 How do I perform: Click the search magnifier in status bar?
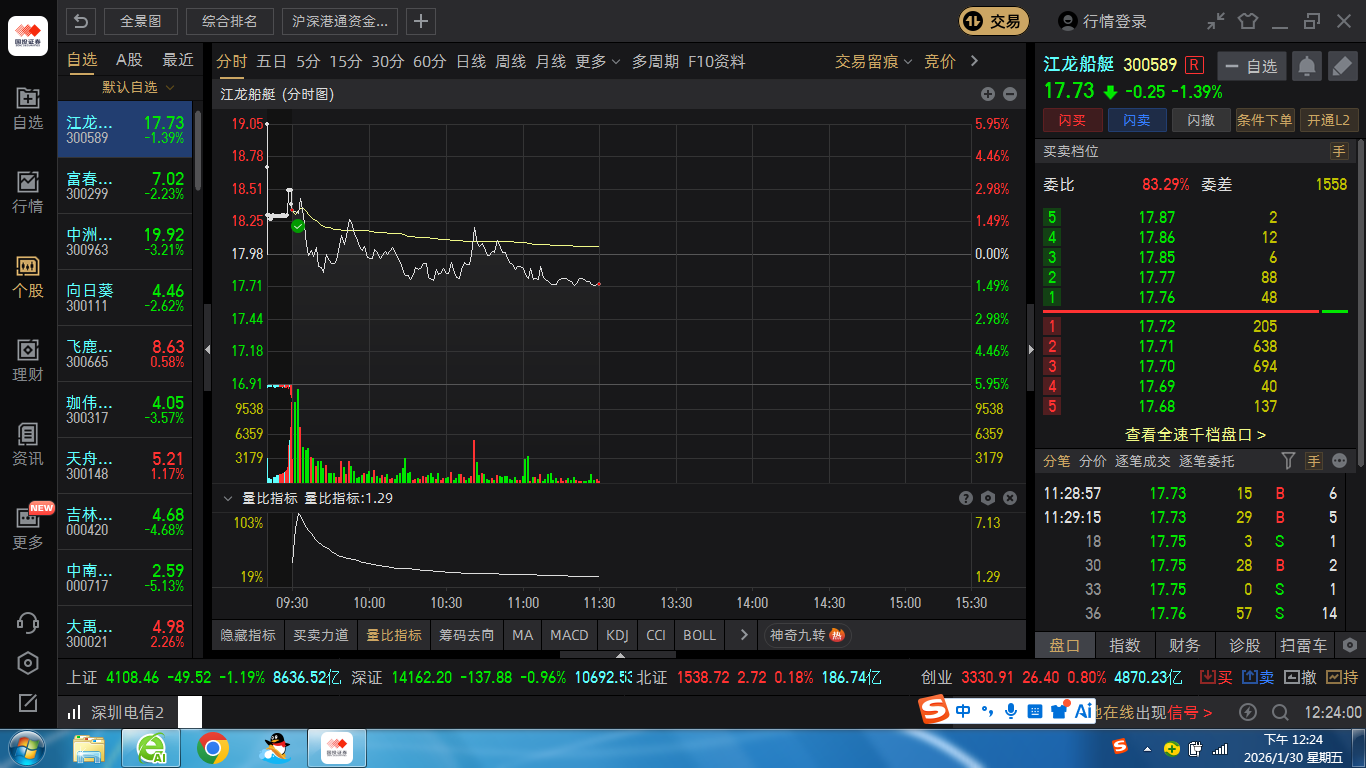click(x=1280, y=712)
